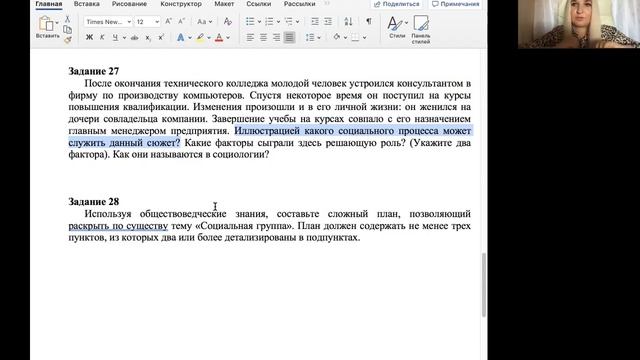This screenshot has width=640, height=360.
Task: Decrease font size with smaller A icon
Action: [x=182, y=21]
